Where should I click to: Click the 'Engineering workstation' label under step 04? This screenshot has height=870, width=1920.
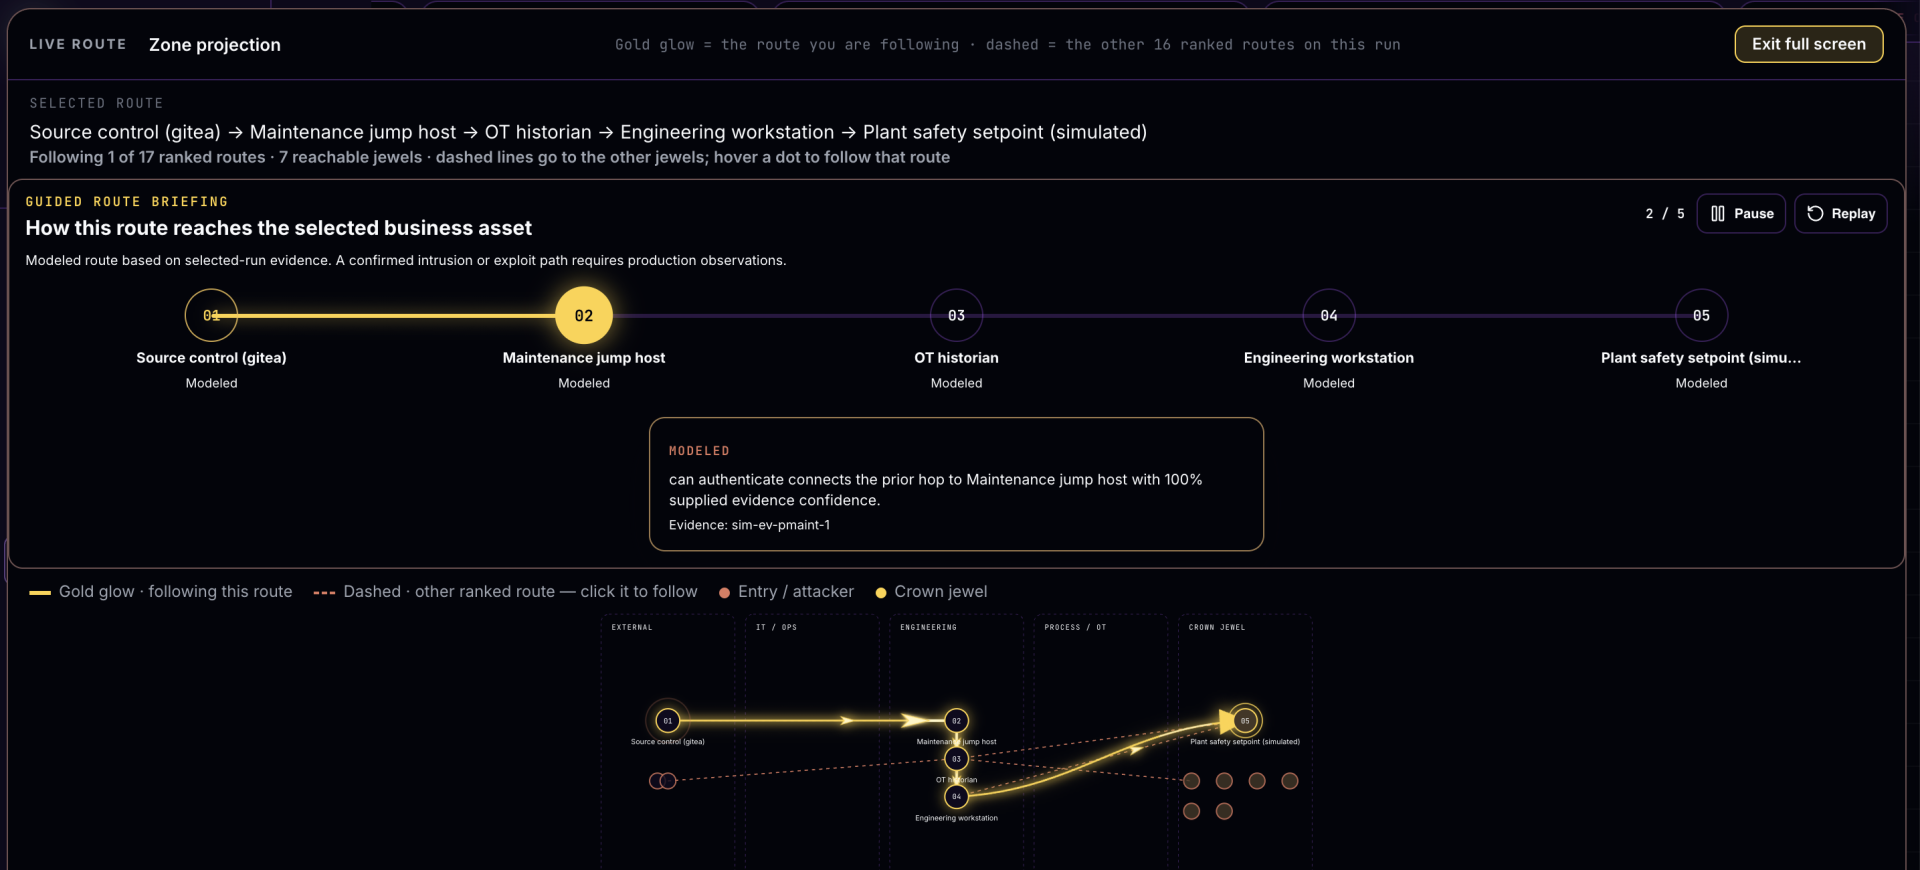pyautogui.click(x=1329, y=358)
